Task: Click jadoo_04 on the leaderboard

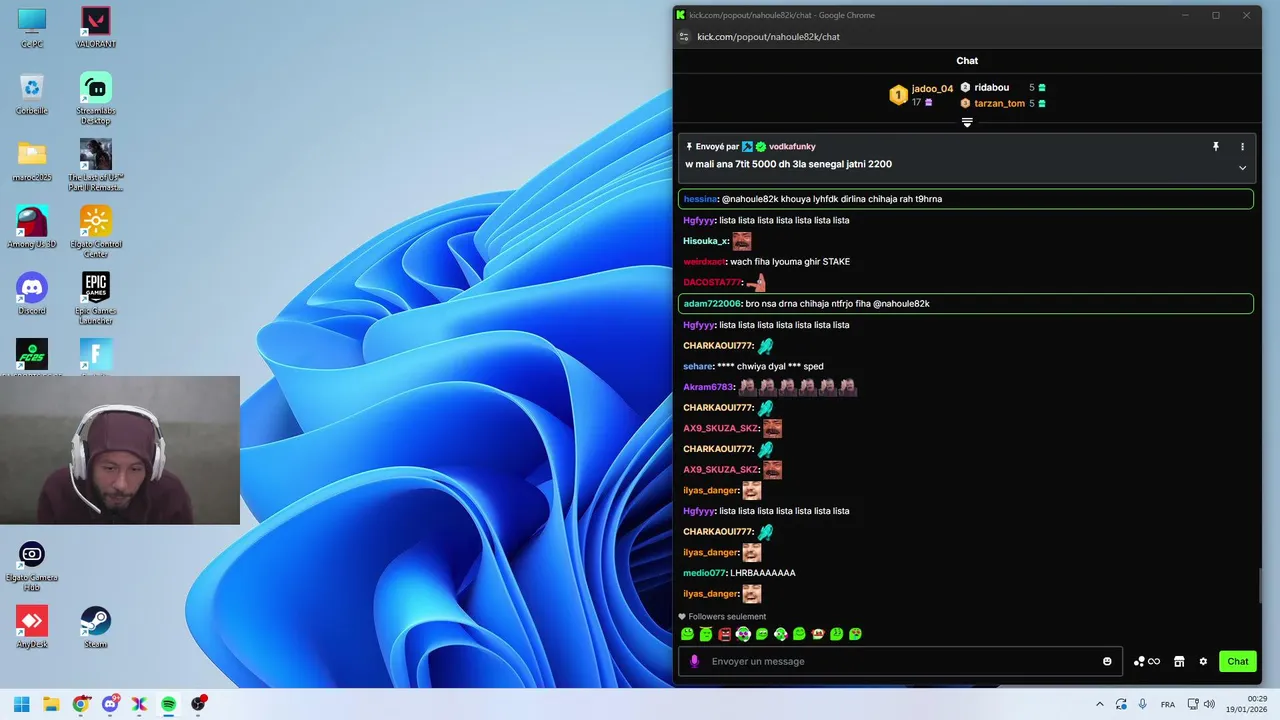Action: point(932,88)
